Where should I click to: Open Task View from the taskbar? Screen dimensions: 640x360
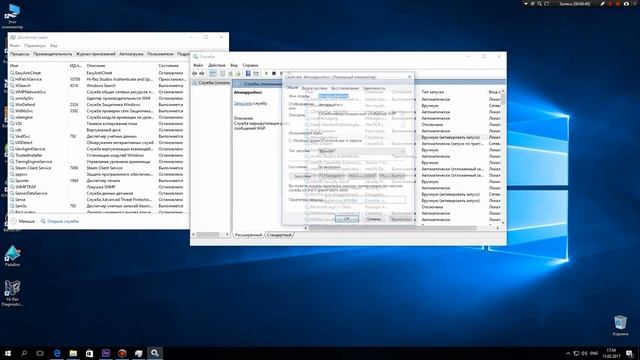click(x=40, y=353)
